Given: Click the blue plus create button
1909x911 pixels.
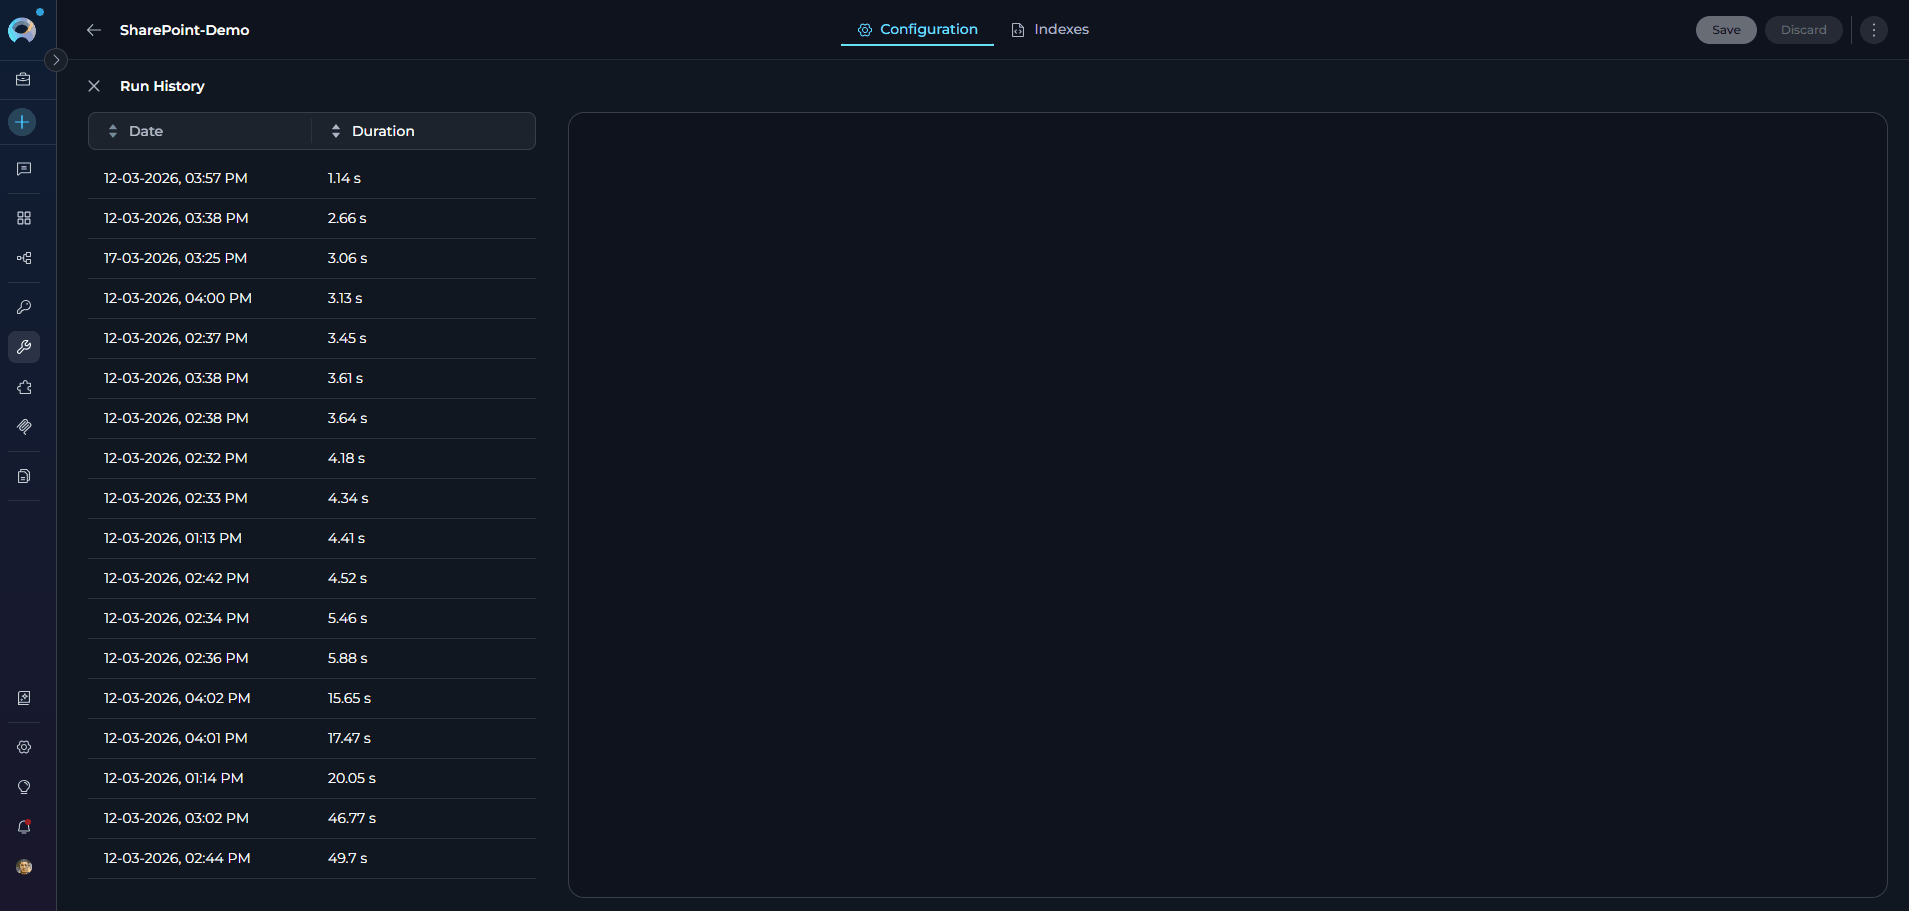Looking at the screenshot, I should pyautogui.click(x=22, y=122).
